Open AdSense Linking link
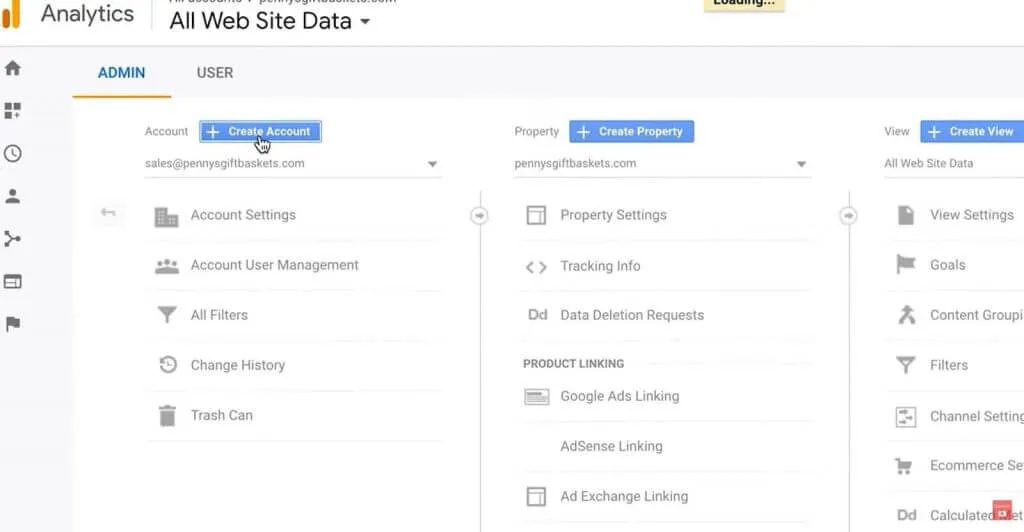1024x532 pixels. (x=611, y=446)
